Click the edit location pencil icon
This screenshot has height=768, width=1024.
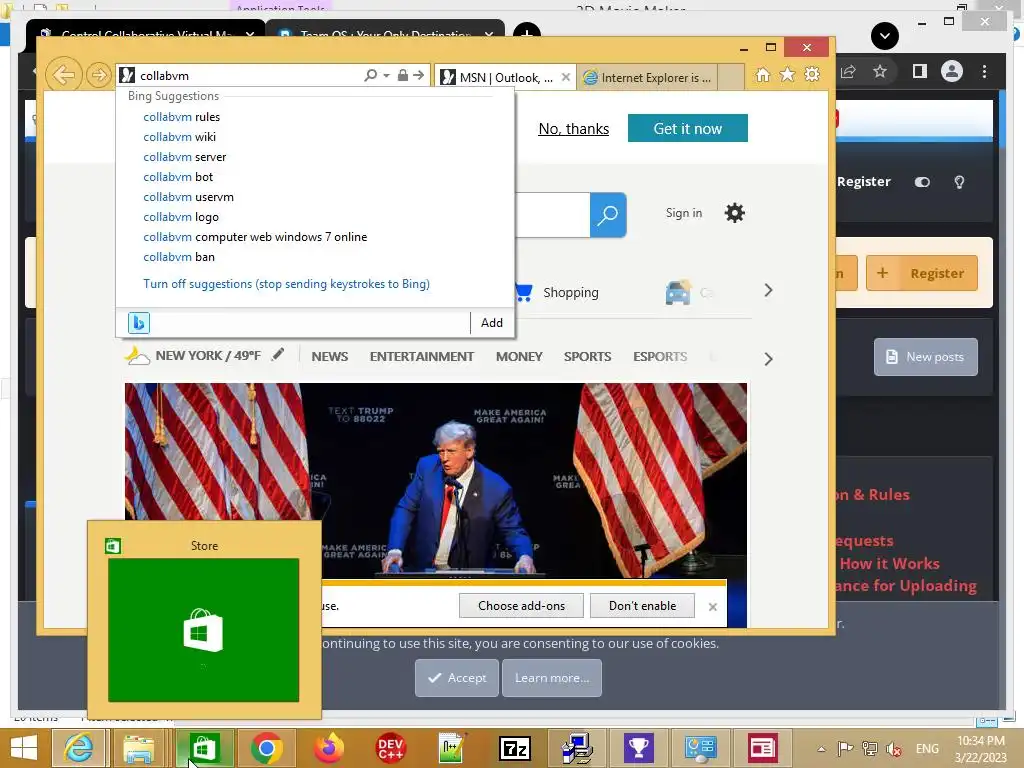[x=278, y=355]
